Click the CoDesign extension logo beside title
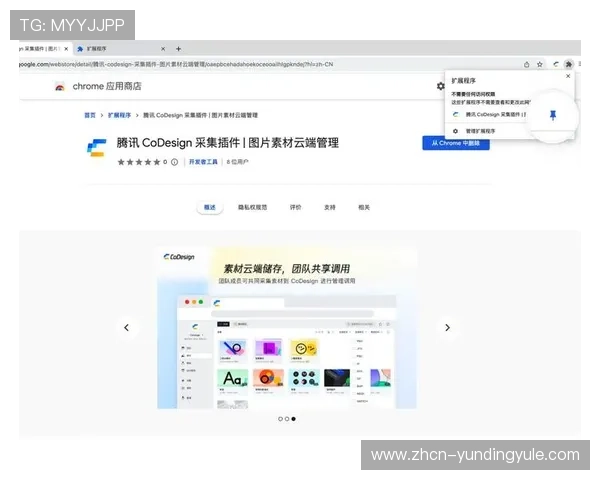Viewport: 600px width, 480px height. click(x=97, y=148)
